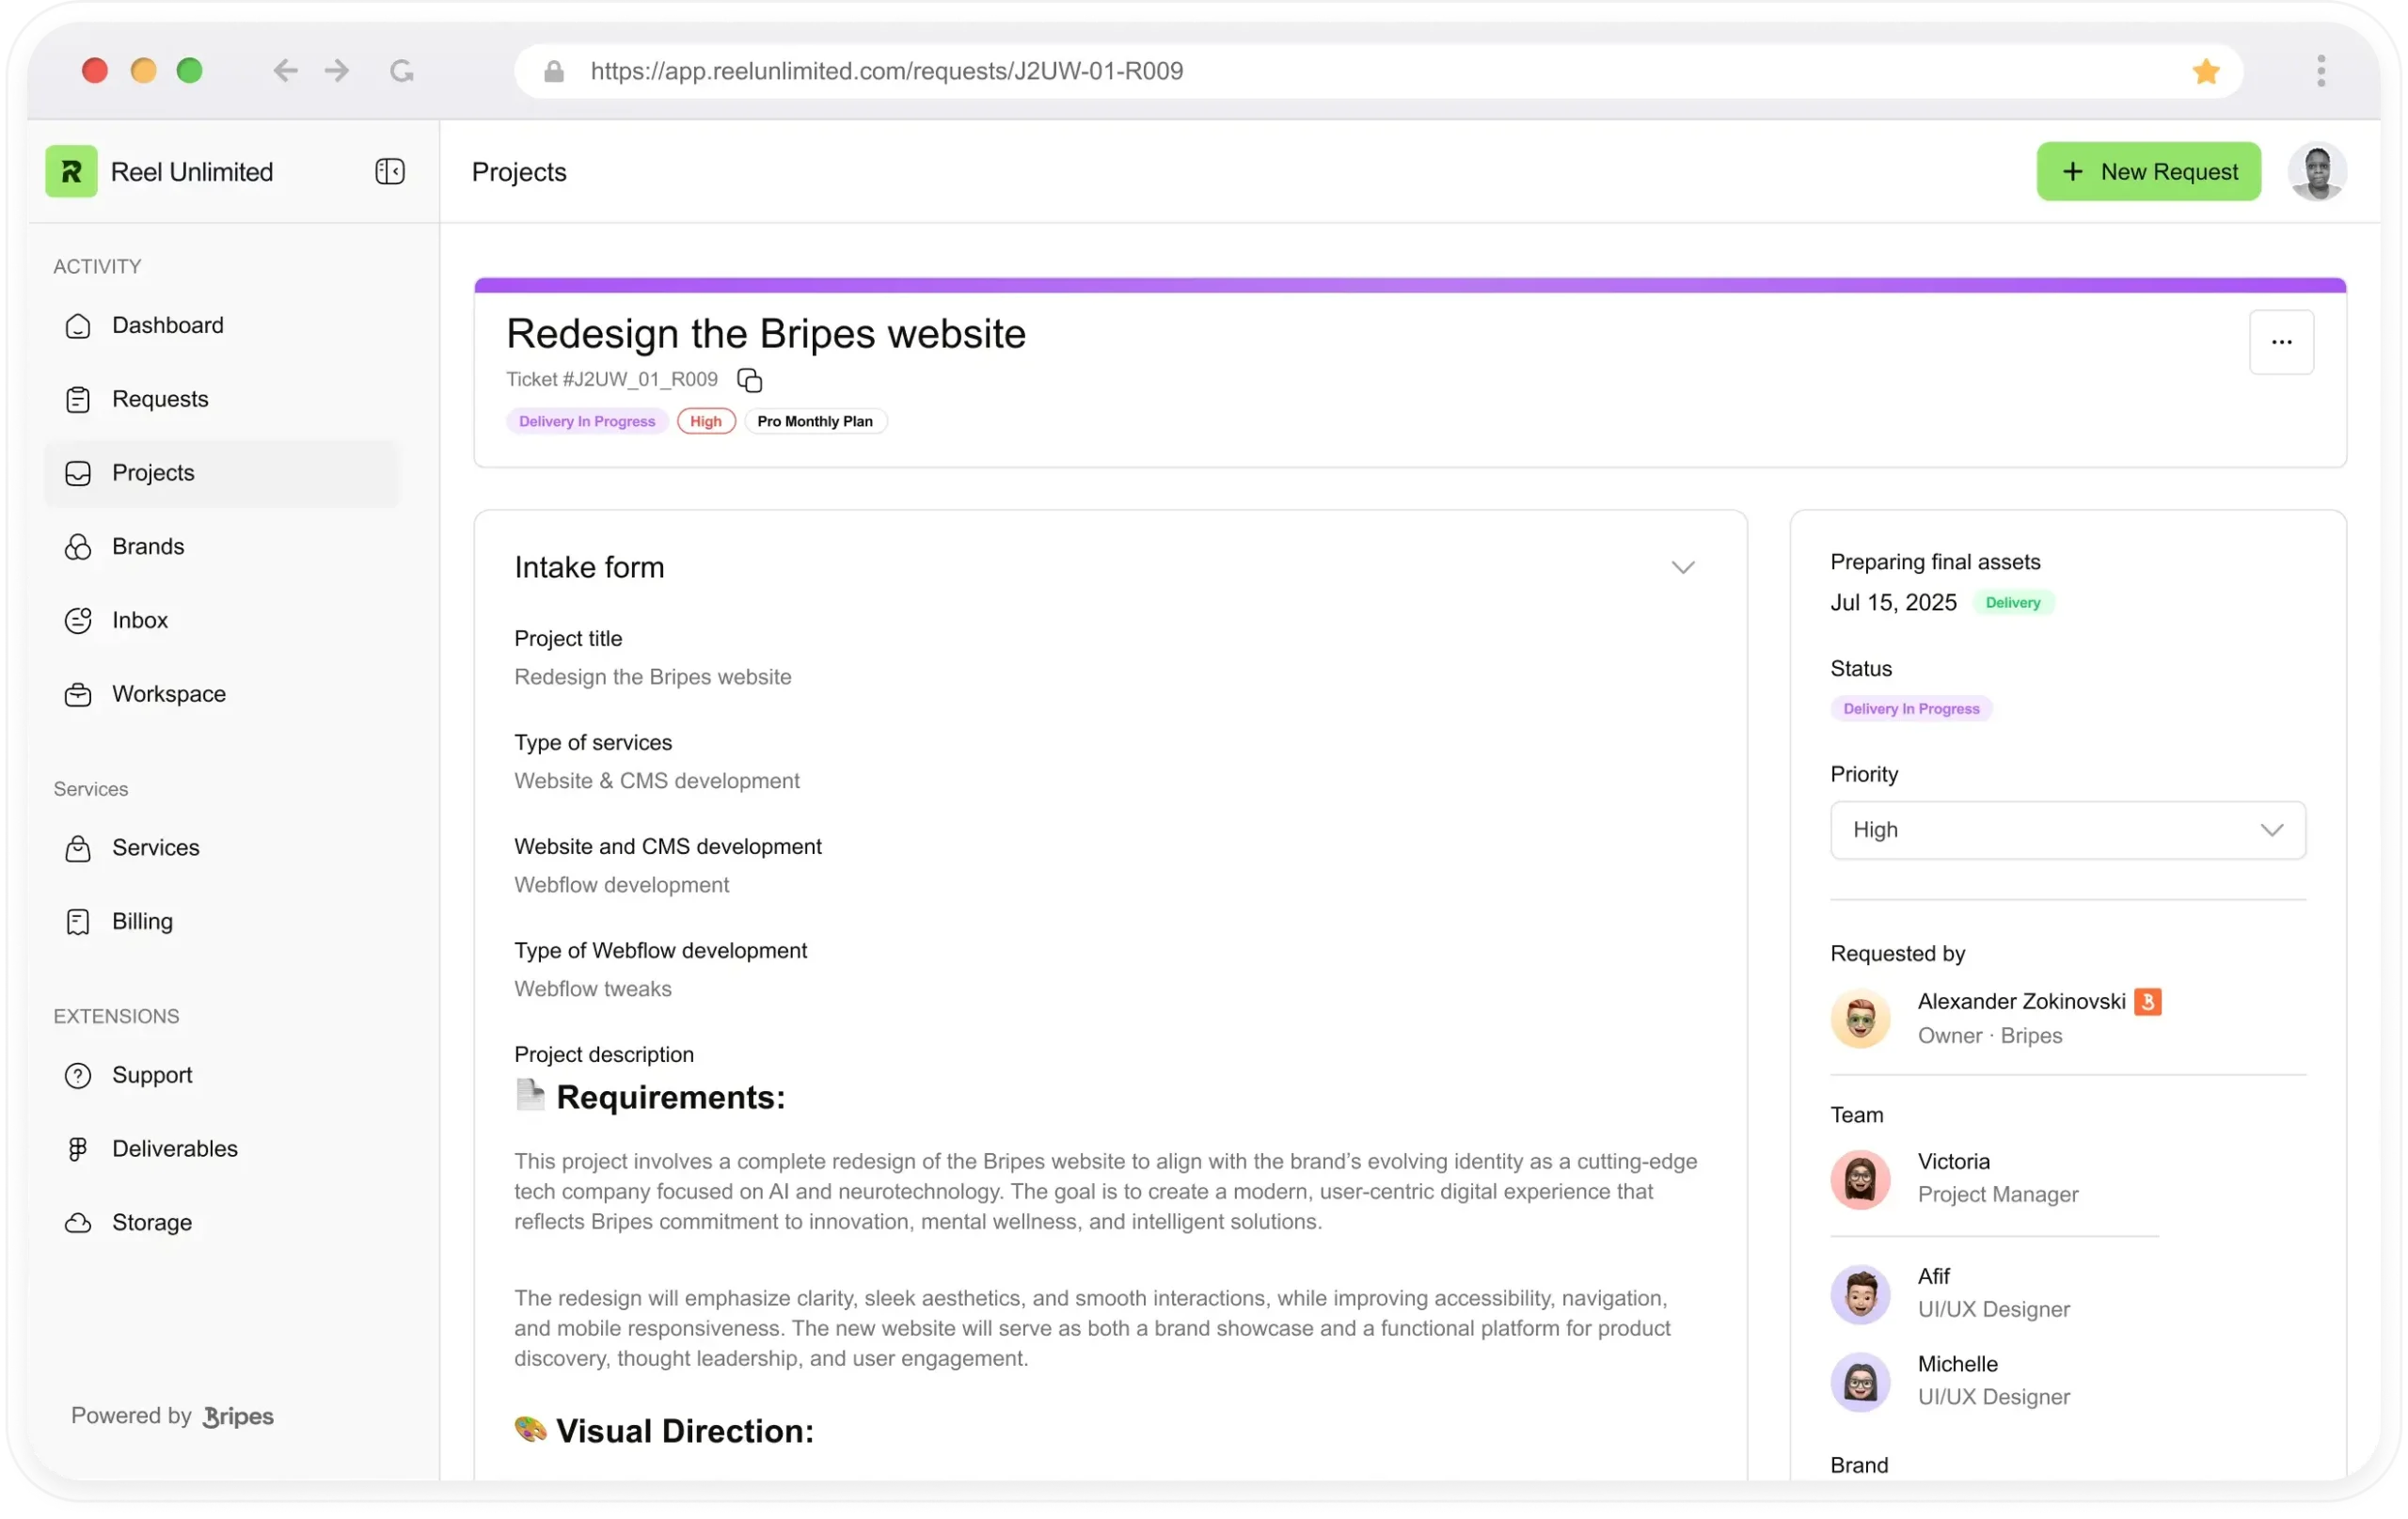Copy the ticket number with copy icon
This screenshot has height=1519, width=2408.
coord(750,380)
